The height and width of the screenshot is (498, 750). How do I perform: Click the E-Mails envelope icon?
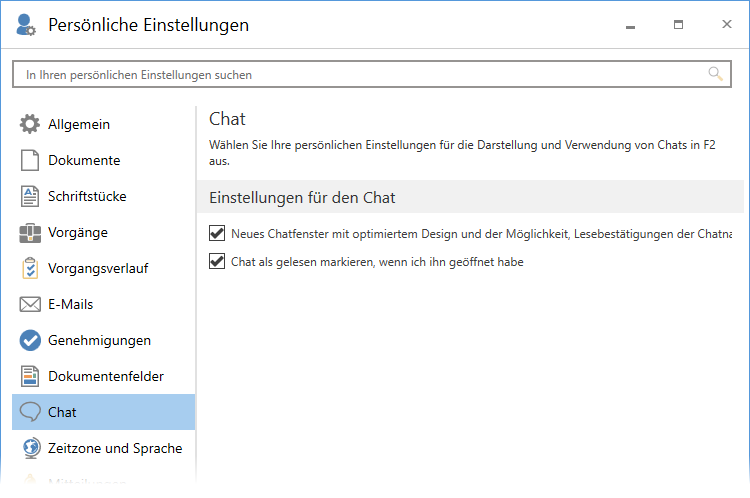click(x=30, y=304)
